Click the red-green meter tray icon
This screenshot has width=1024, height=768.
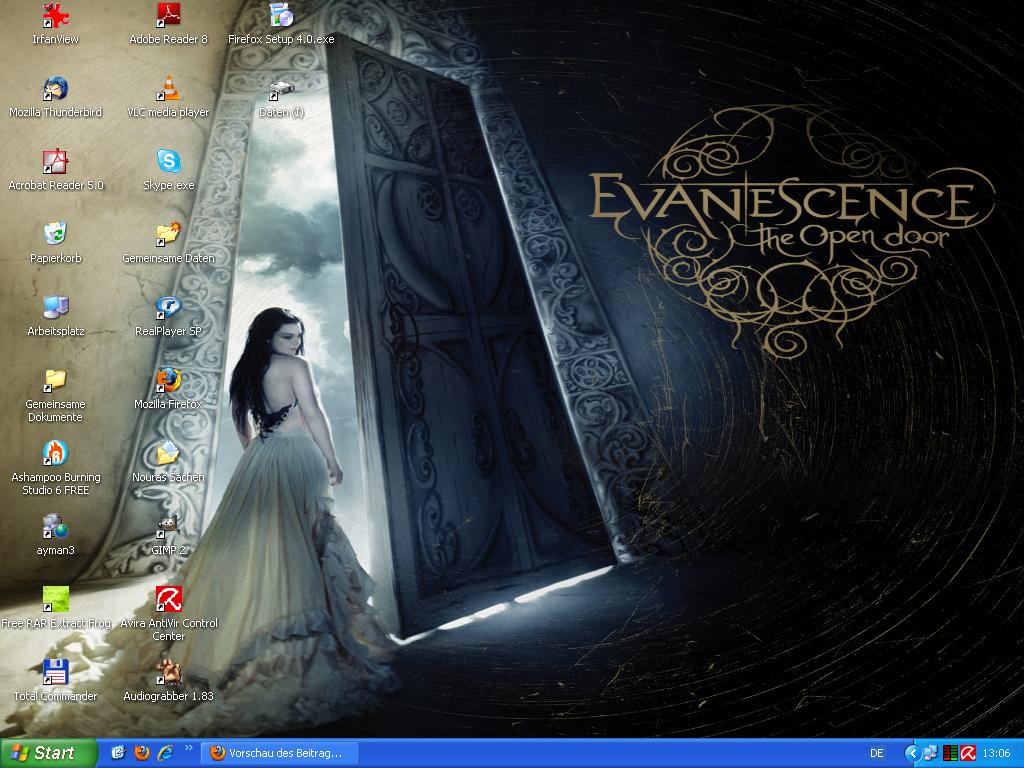950,754
